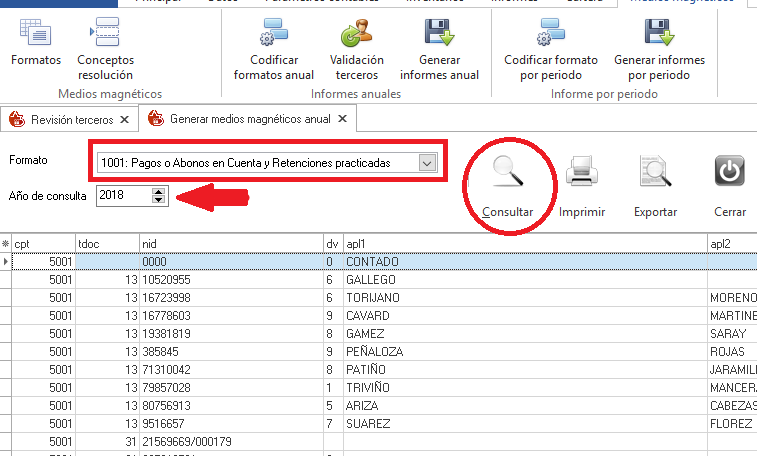This screenshot has height=456, width=757.
Task: Expand the Formato dropdown list
Action: click(x=428, y=162)
